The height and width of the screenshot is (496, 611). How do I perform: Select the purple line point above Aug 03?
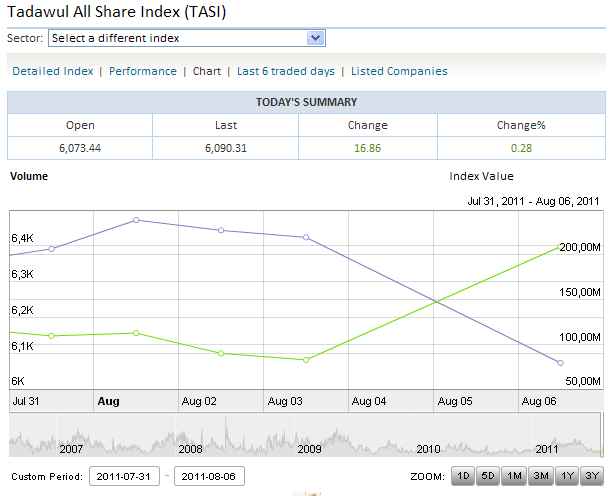tap(306, 237)
